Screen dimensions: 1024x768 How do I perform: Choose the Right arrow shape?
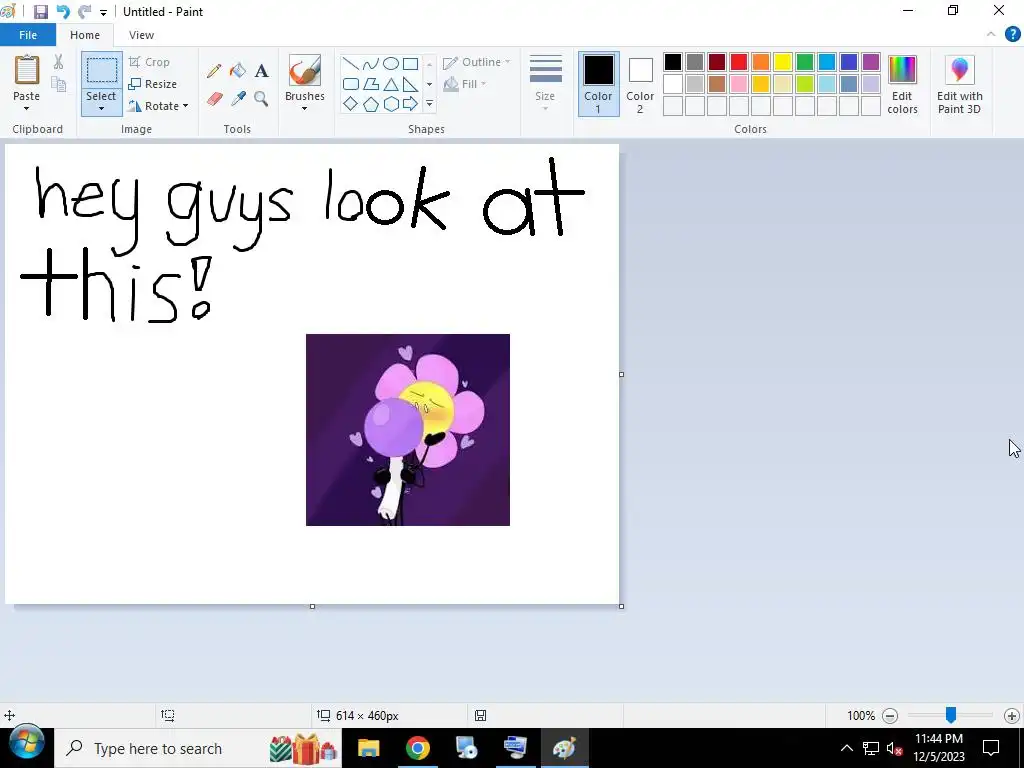[x=410, y=104]
